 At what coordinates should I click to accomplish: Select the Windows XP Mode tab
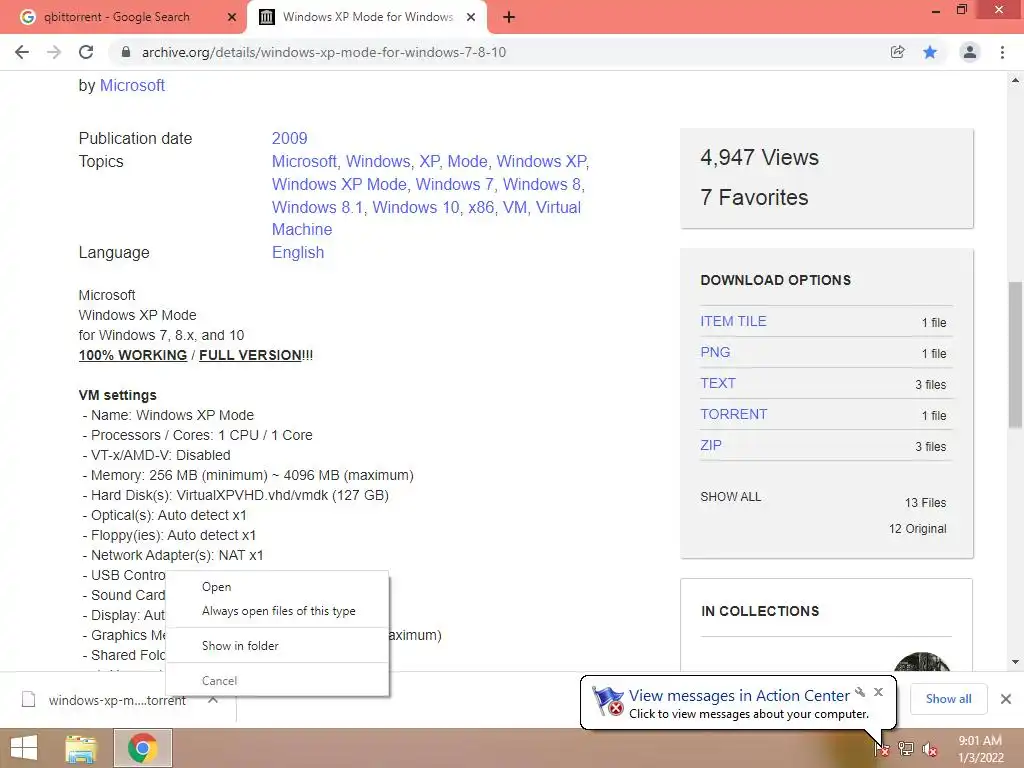point(368,17)
